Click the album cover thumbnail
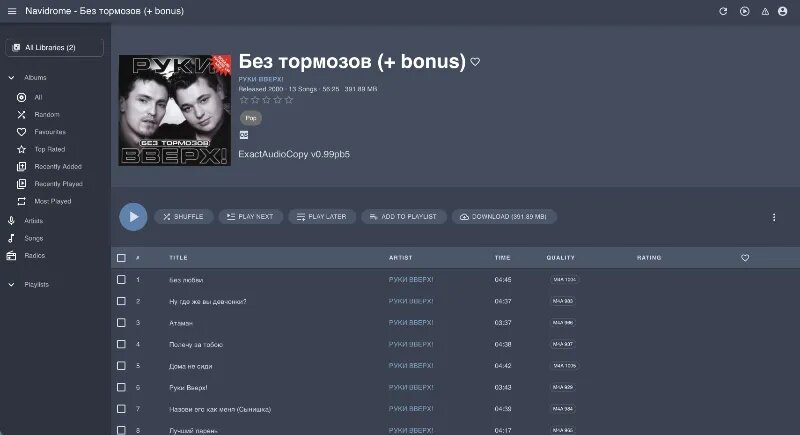The width and height of the screenshot is (800, 435). click(175, 110)
